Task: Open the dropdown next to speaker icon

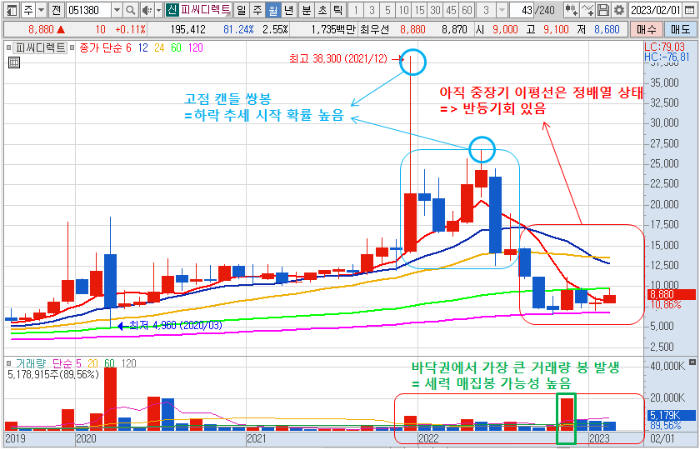Action: [158, 10]
